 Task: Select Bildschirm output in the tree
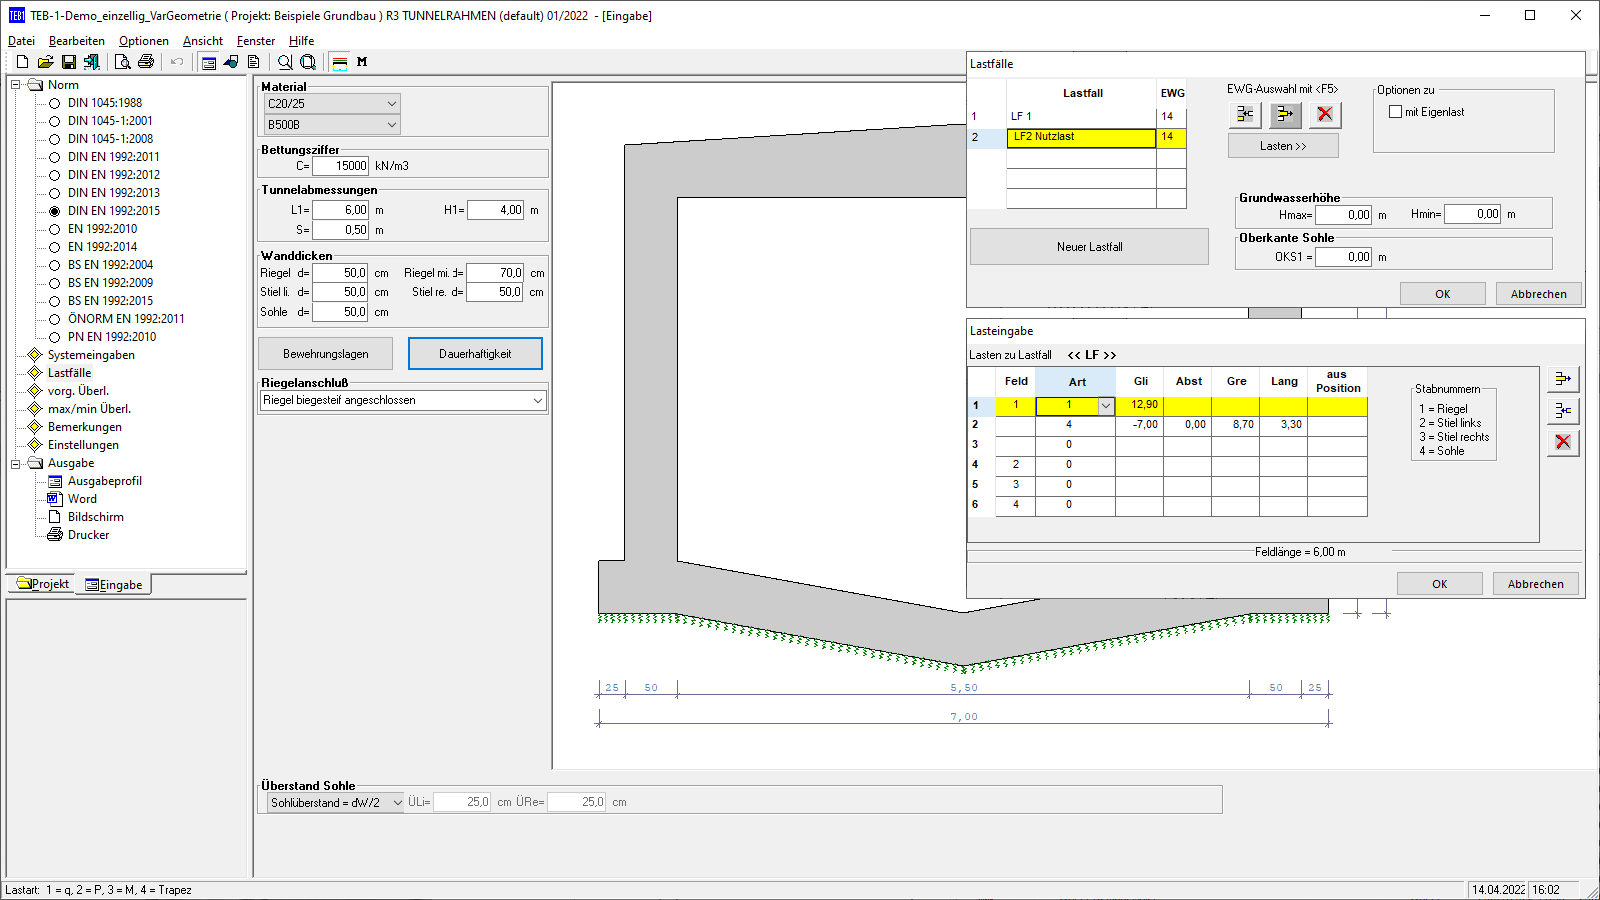click(x=96, y=517)
